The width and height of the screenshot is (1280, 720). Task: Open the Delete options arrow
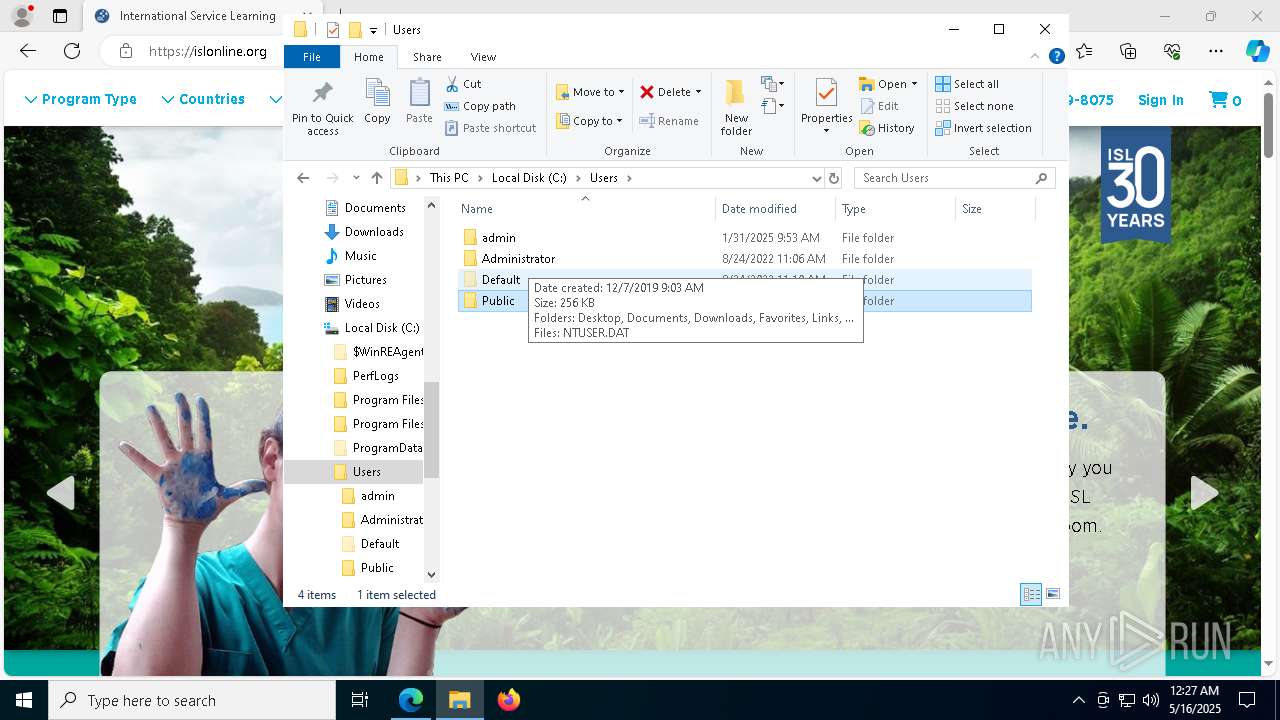(698, 92)
